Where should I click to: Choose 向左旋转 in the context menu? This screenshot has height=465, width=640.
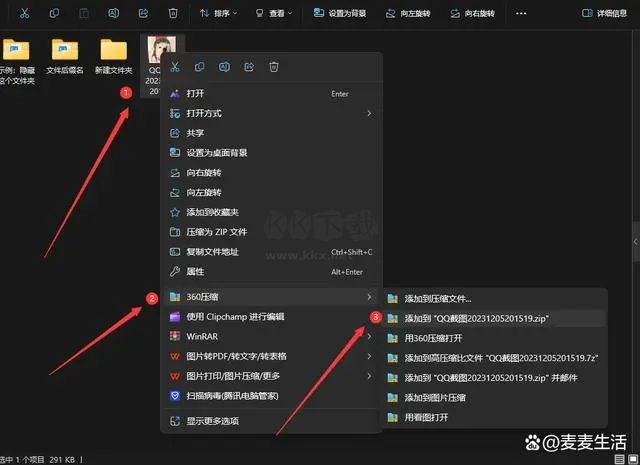point(271,192)
